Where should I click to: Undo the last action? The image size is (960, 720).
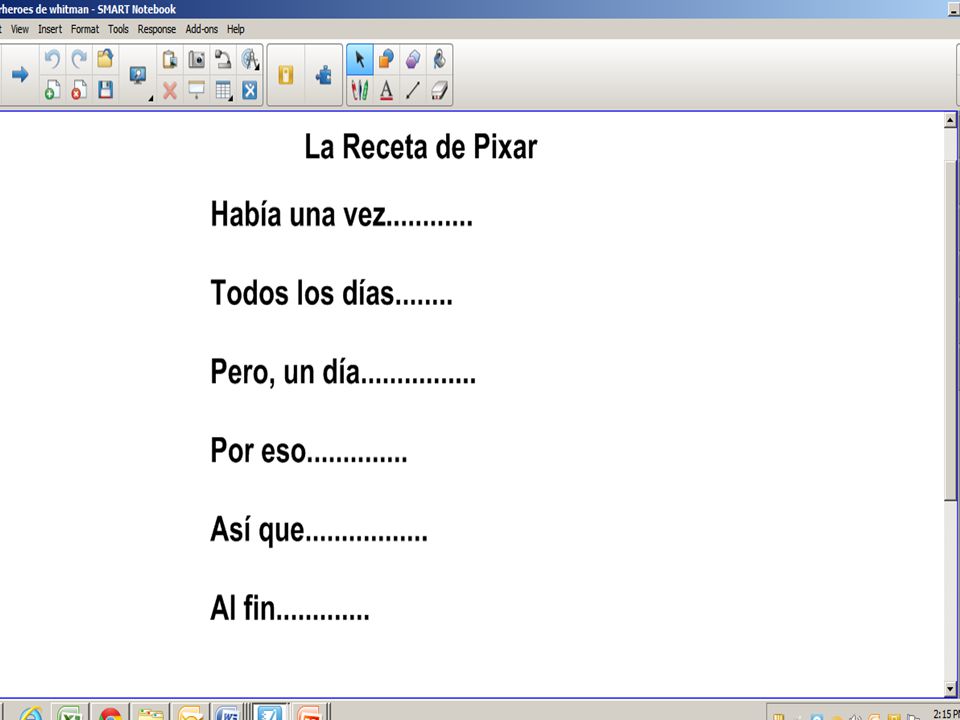[x=53, y=59]
